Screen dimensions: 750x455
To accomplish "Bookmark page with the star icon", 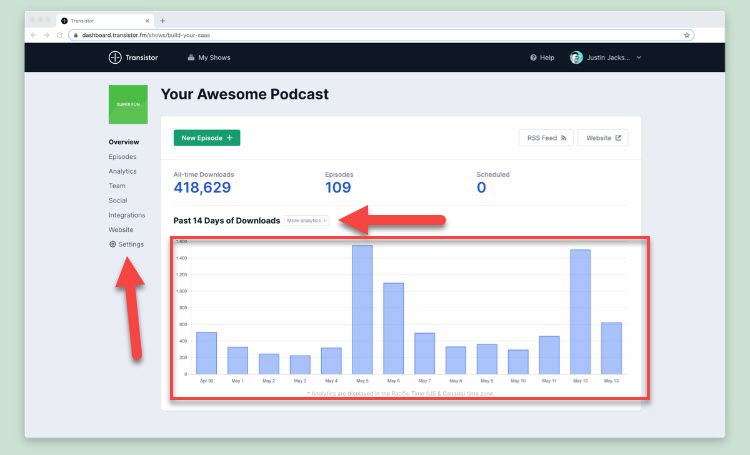I will click(686, 35).
